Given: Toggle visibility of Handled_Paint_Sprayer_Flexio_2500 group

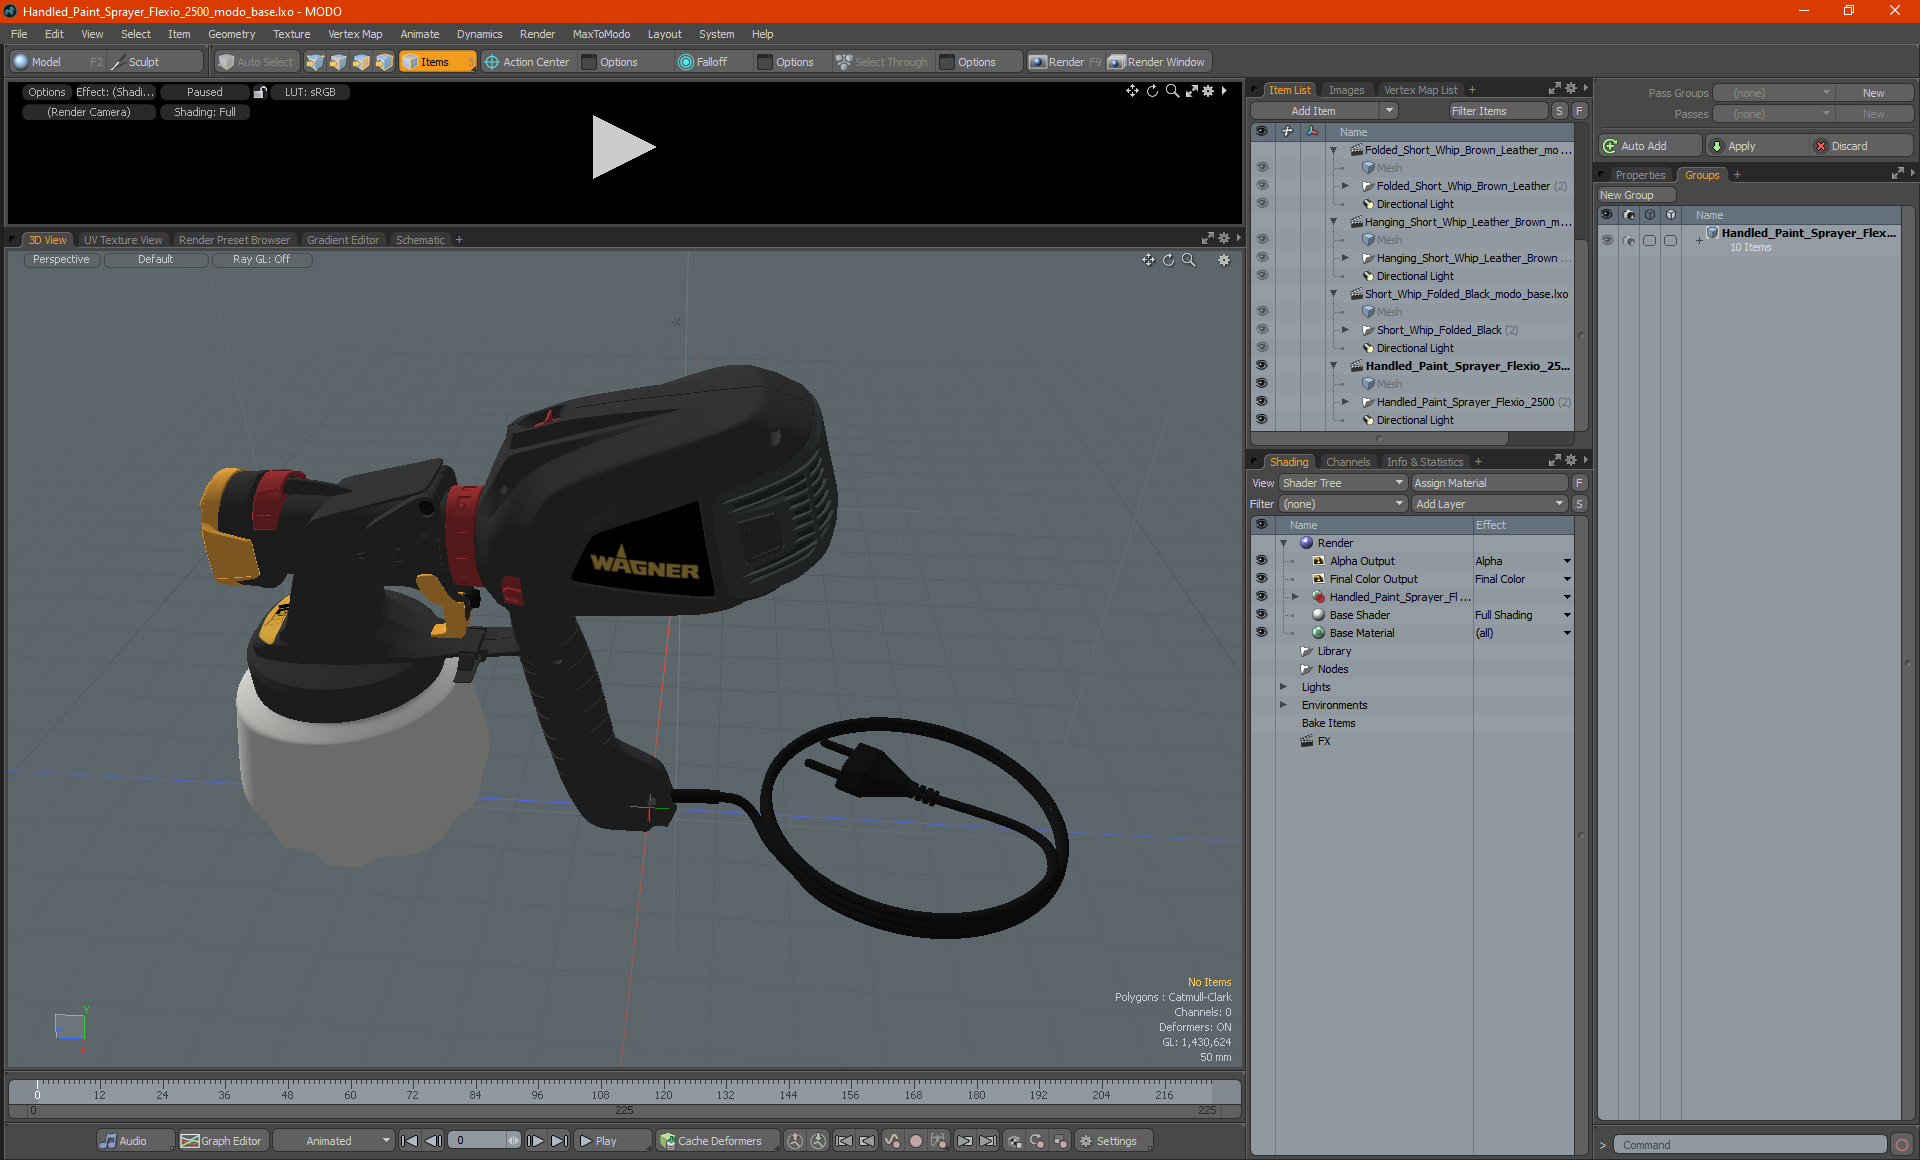Looking at the screenshot, I should coord(1262,402).
